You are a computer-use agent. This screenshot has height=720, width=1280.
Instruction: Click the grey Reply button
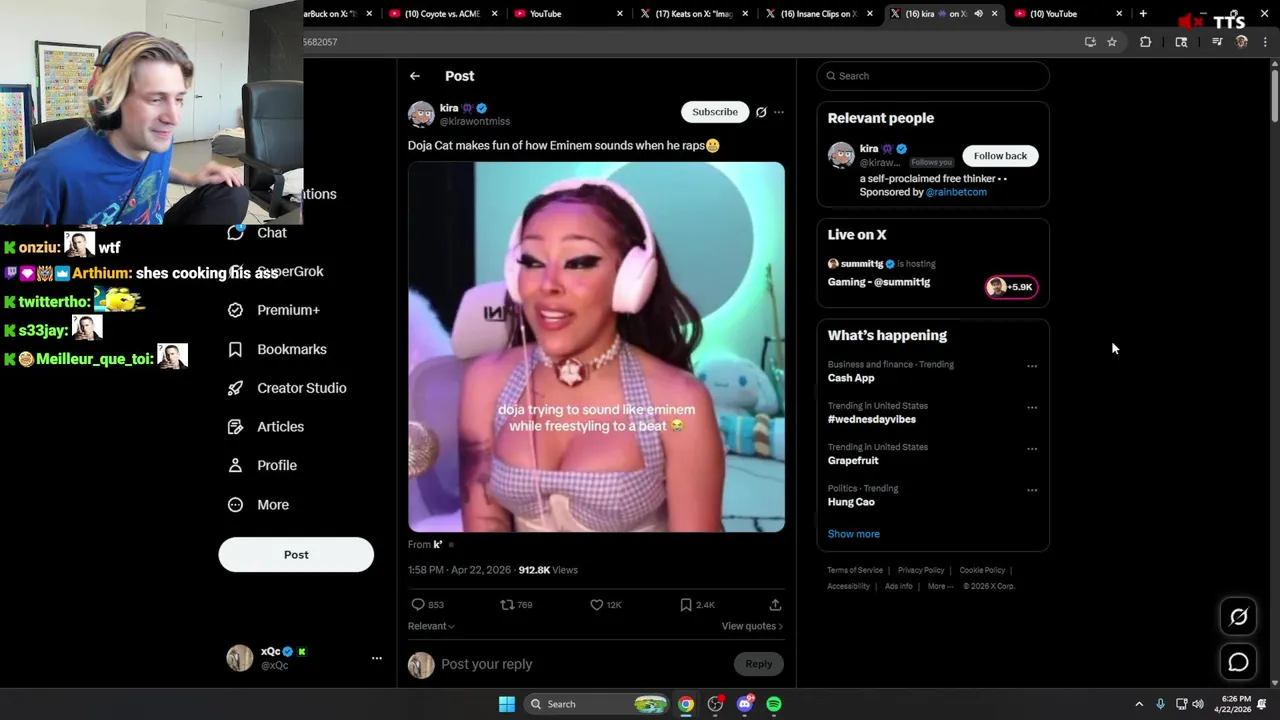click(x=758, y=664)
